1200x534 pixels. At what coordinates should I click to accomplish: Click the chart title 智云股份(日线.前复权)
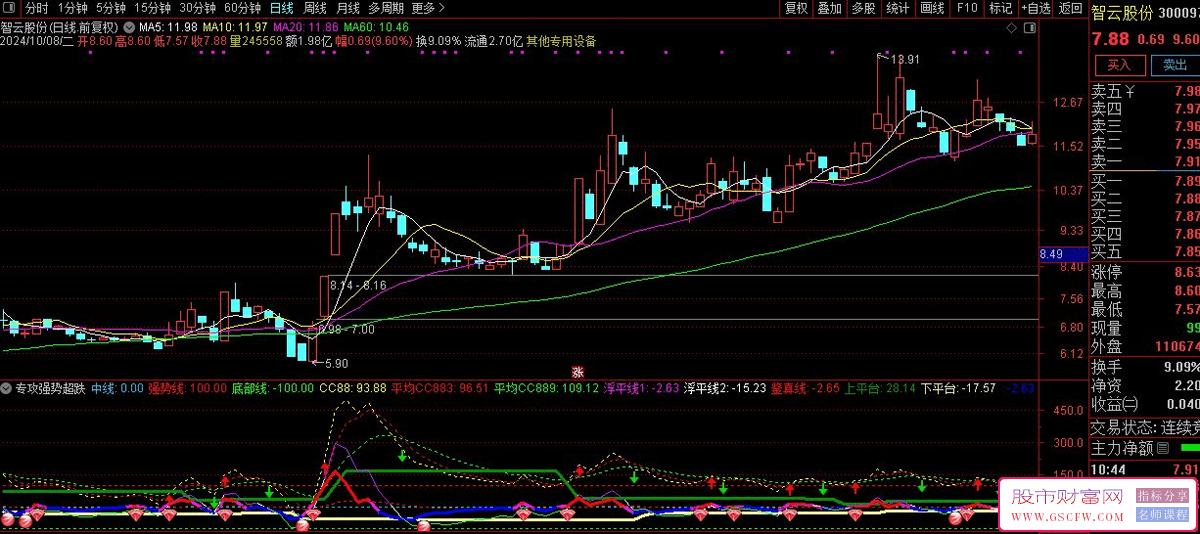coord(61,26)
